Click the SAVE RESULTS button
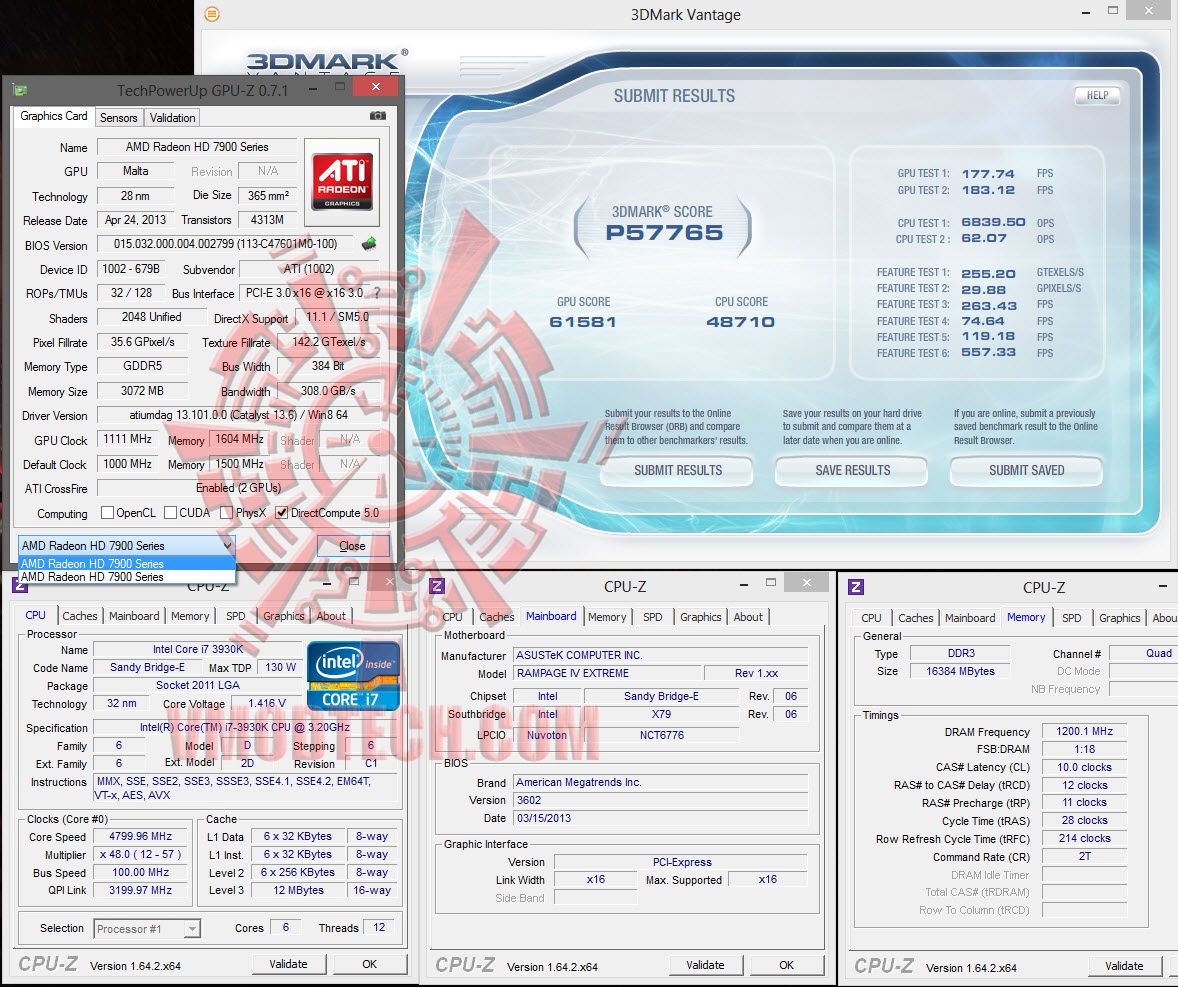 coord(853,470)
